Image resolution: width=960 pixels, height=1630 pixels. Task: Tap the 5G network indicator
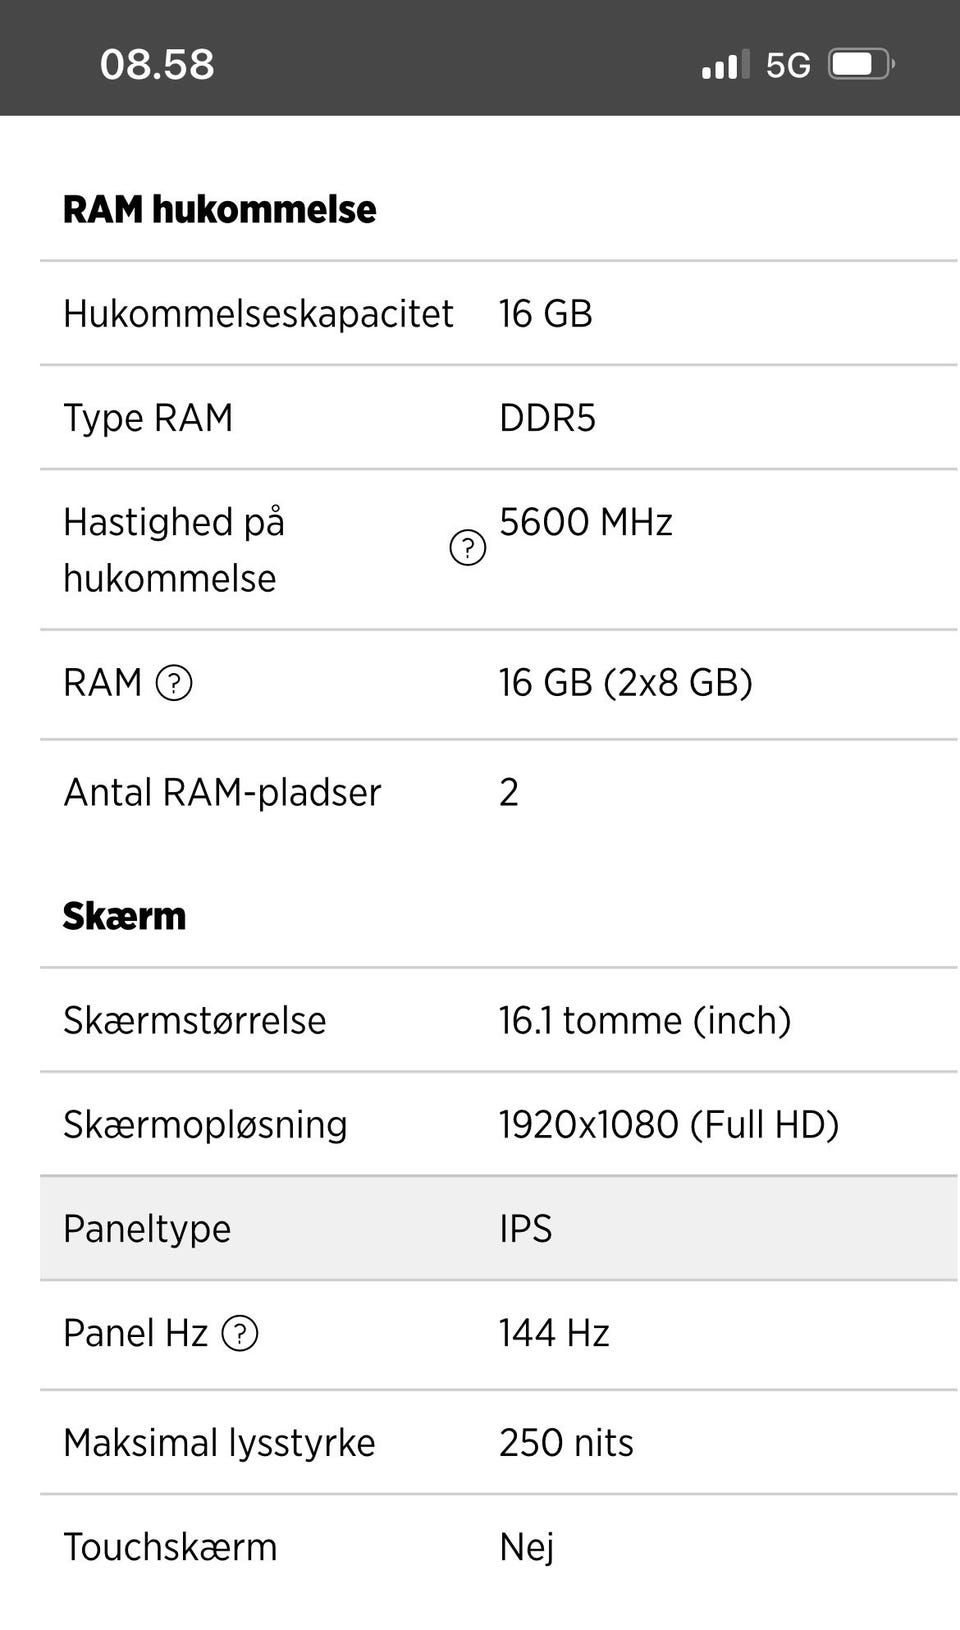[788, 65]
